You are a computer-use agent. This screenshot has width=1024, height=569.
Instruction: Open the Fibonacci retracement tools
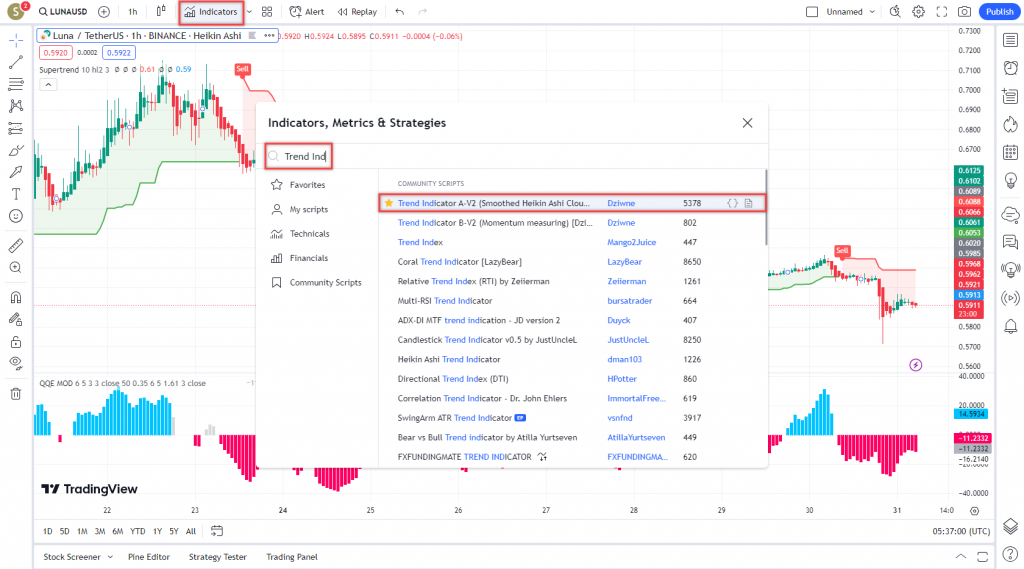point(16,84)
